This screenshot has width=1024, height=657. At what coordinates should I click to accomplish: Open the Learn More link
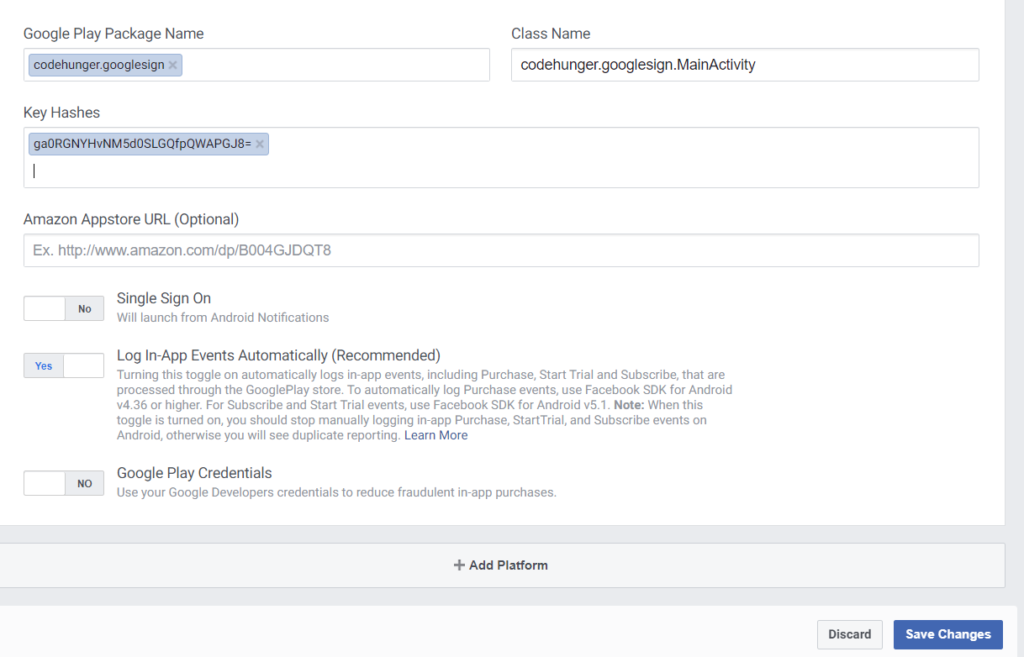(436, 436)
